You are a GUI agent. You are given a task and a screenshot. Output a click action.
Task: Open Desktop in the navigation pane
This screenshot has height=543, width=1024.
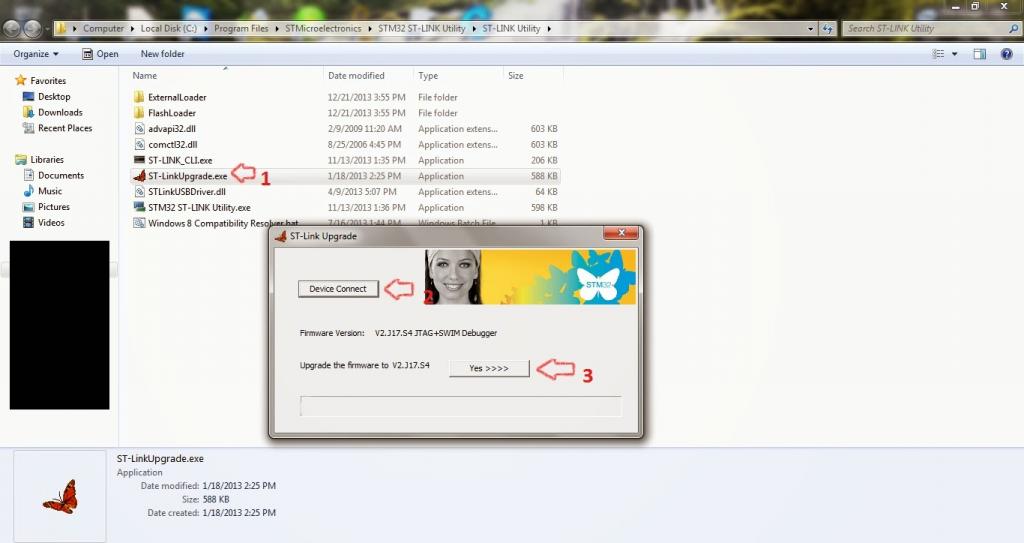[54, 97]
